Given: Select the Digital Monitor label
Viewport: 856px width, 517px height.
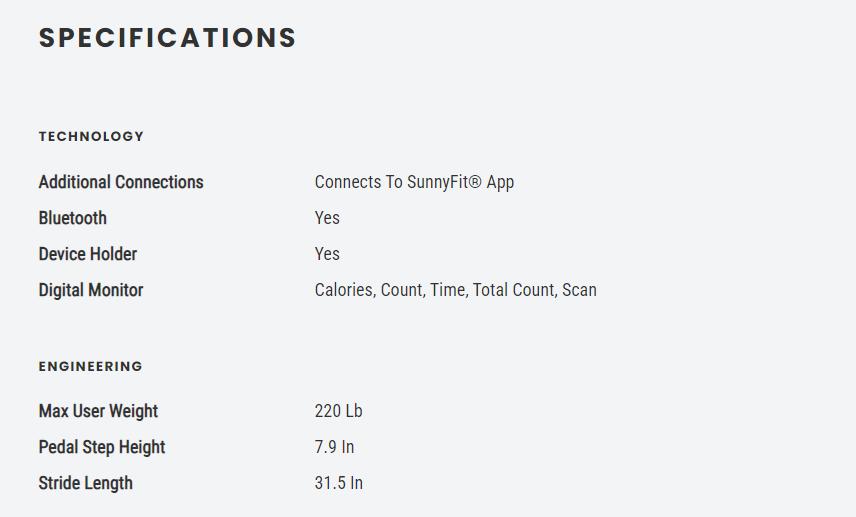Looking at the screenshot, I should point(91,290).
